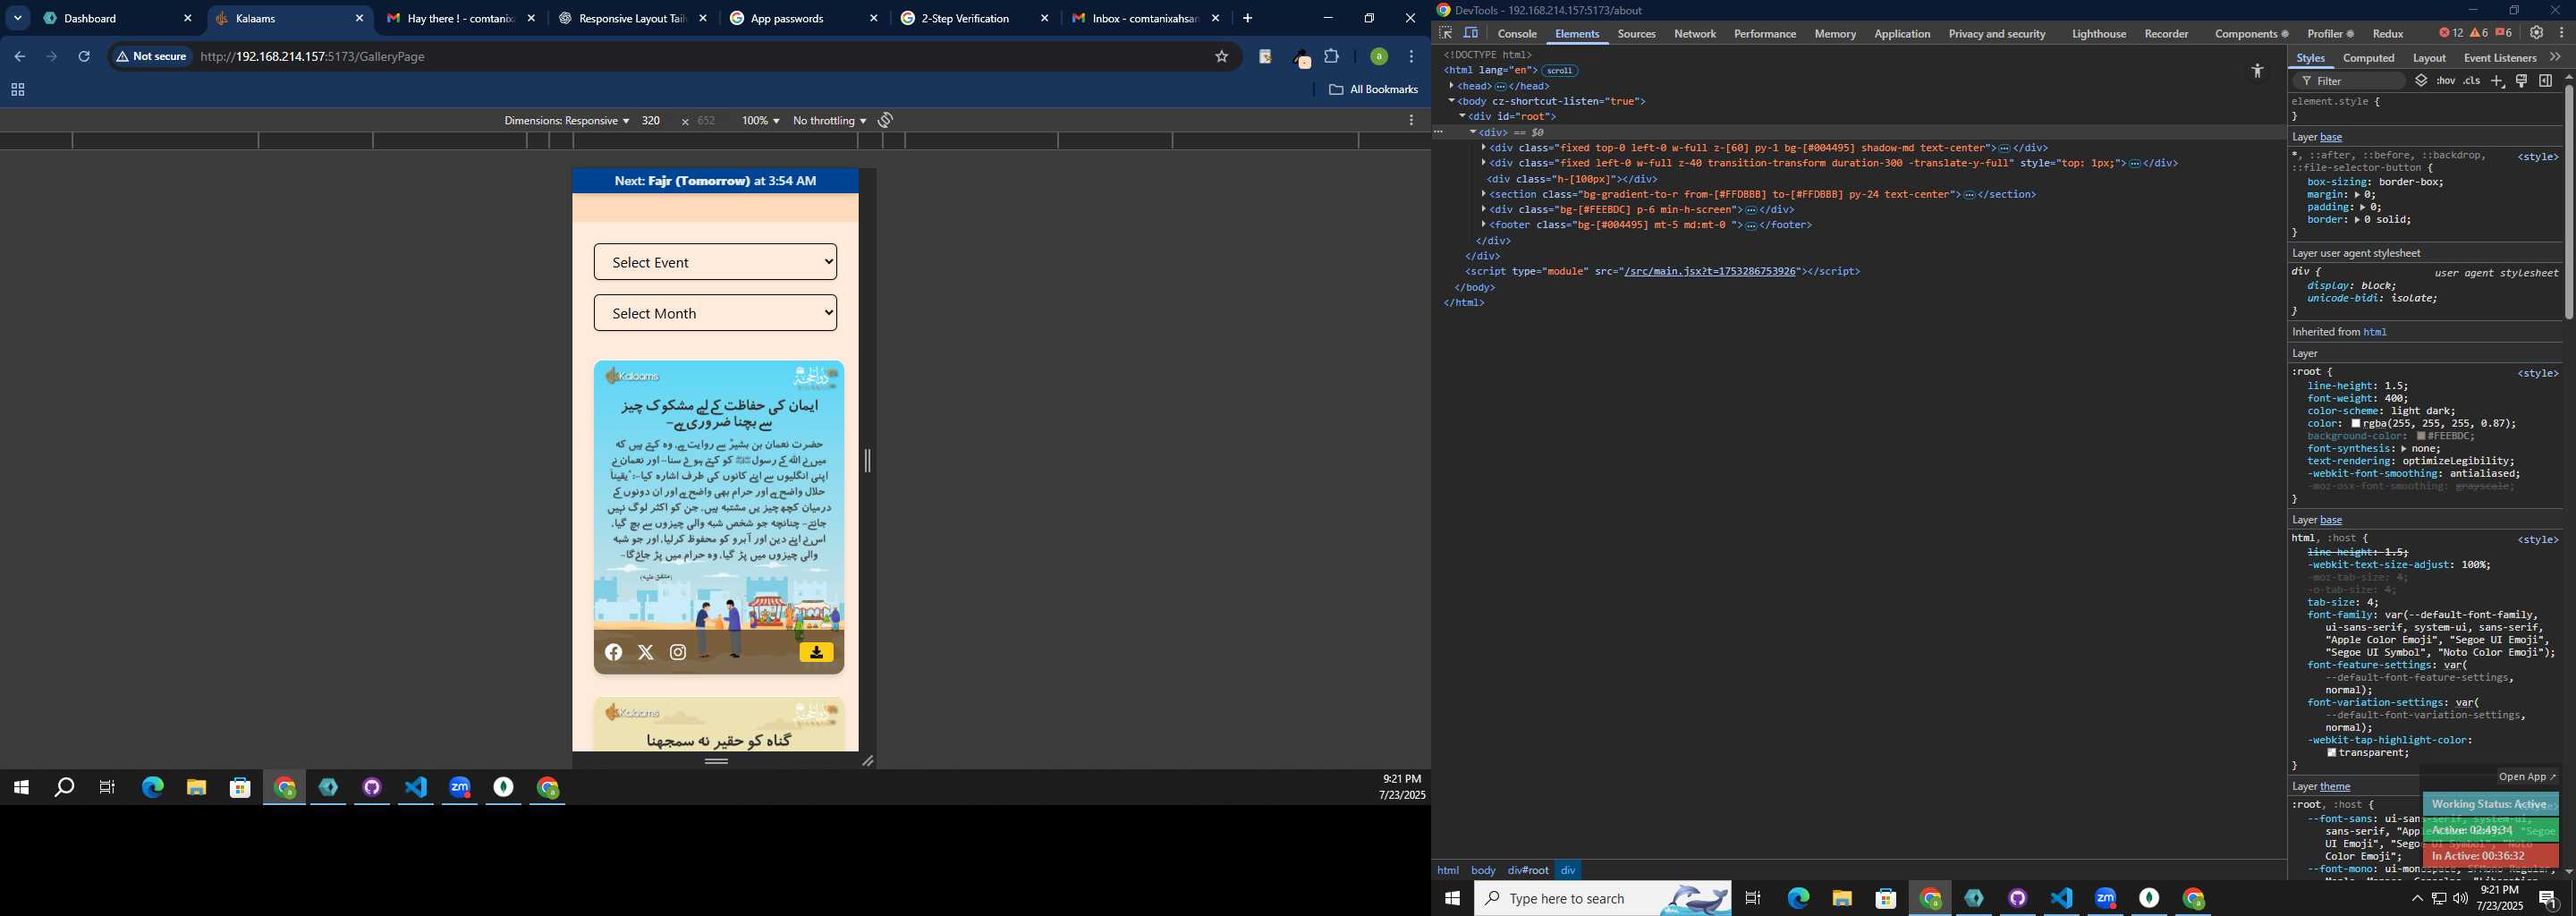
Task: Open DevTools settings gear
Action: [x=2537, y=33]
